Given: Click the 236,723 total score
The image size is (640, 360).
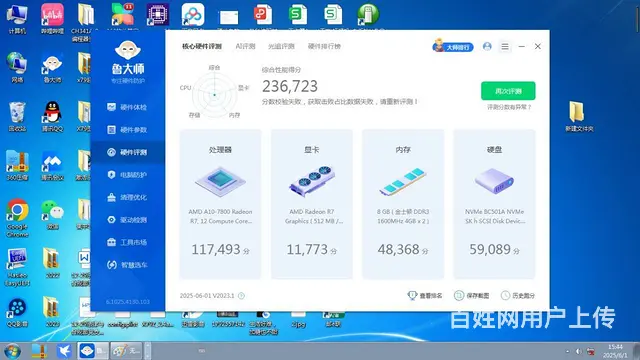Looking at the screenshot, I should click(290, 86).
